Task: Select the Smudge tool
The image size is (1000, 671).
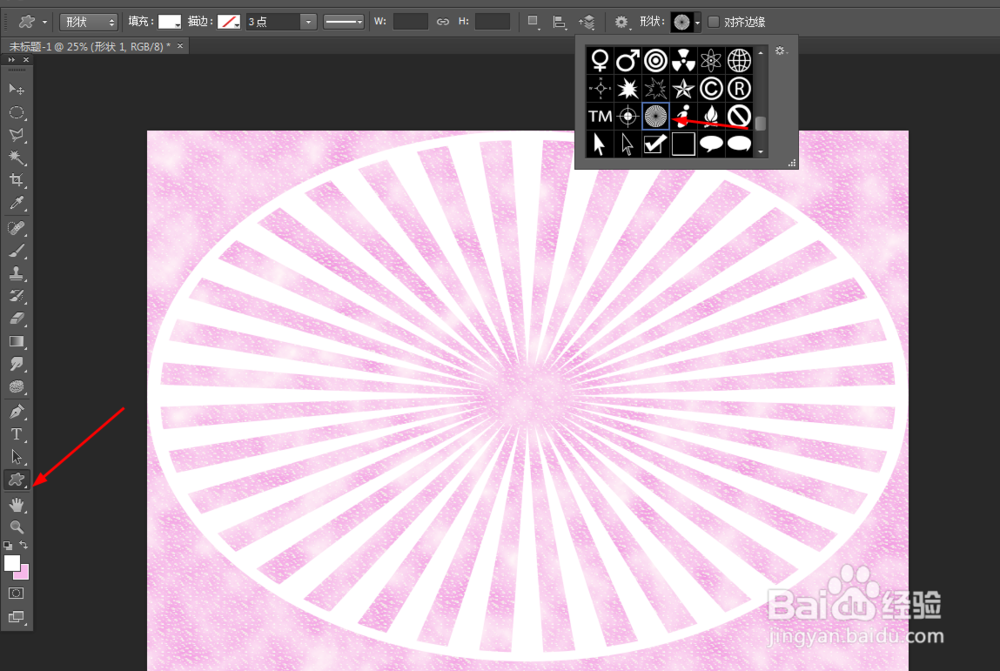Action: (x=17, y=364)
